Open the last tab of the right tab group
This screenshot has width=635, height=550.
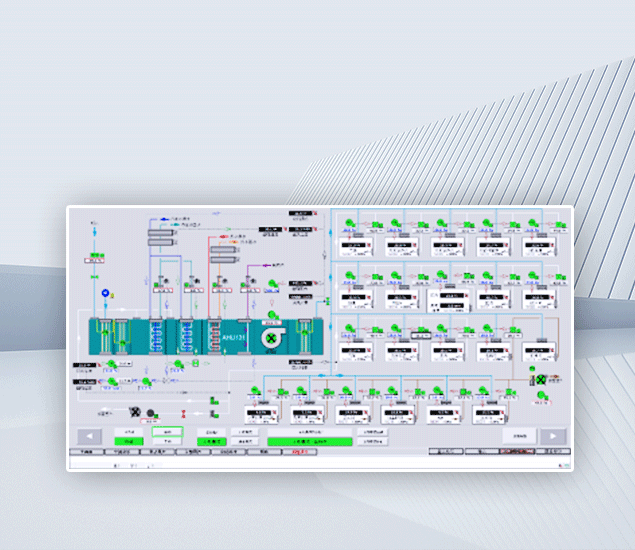click(x=553, y=451)
